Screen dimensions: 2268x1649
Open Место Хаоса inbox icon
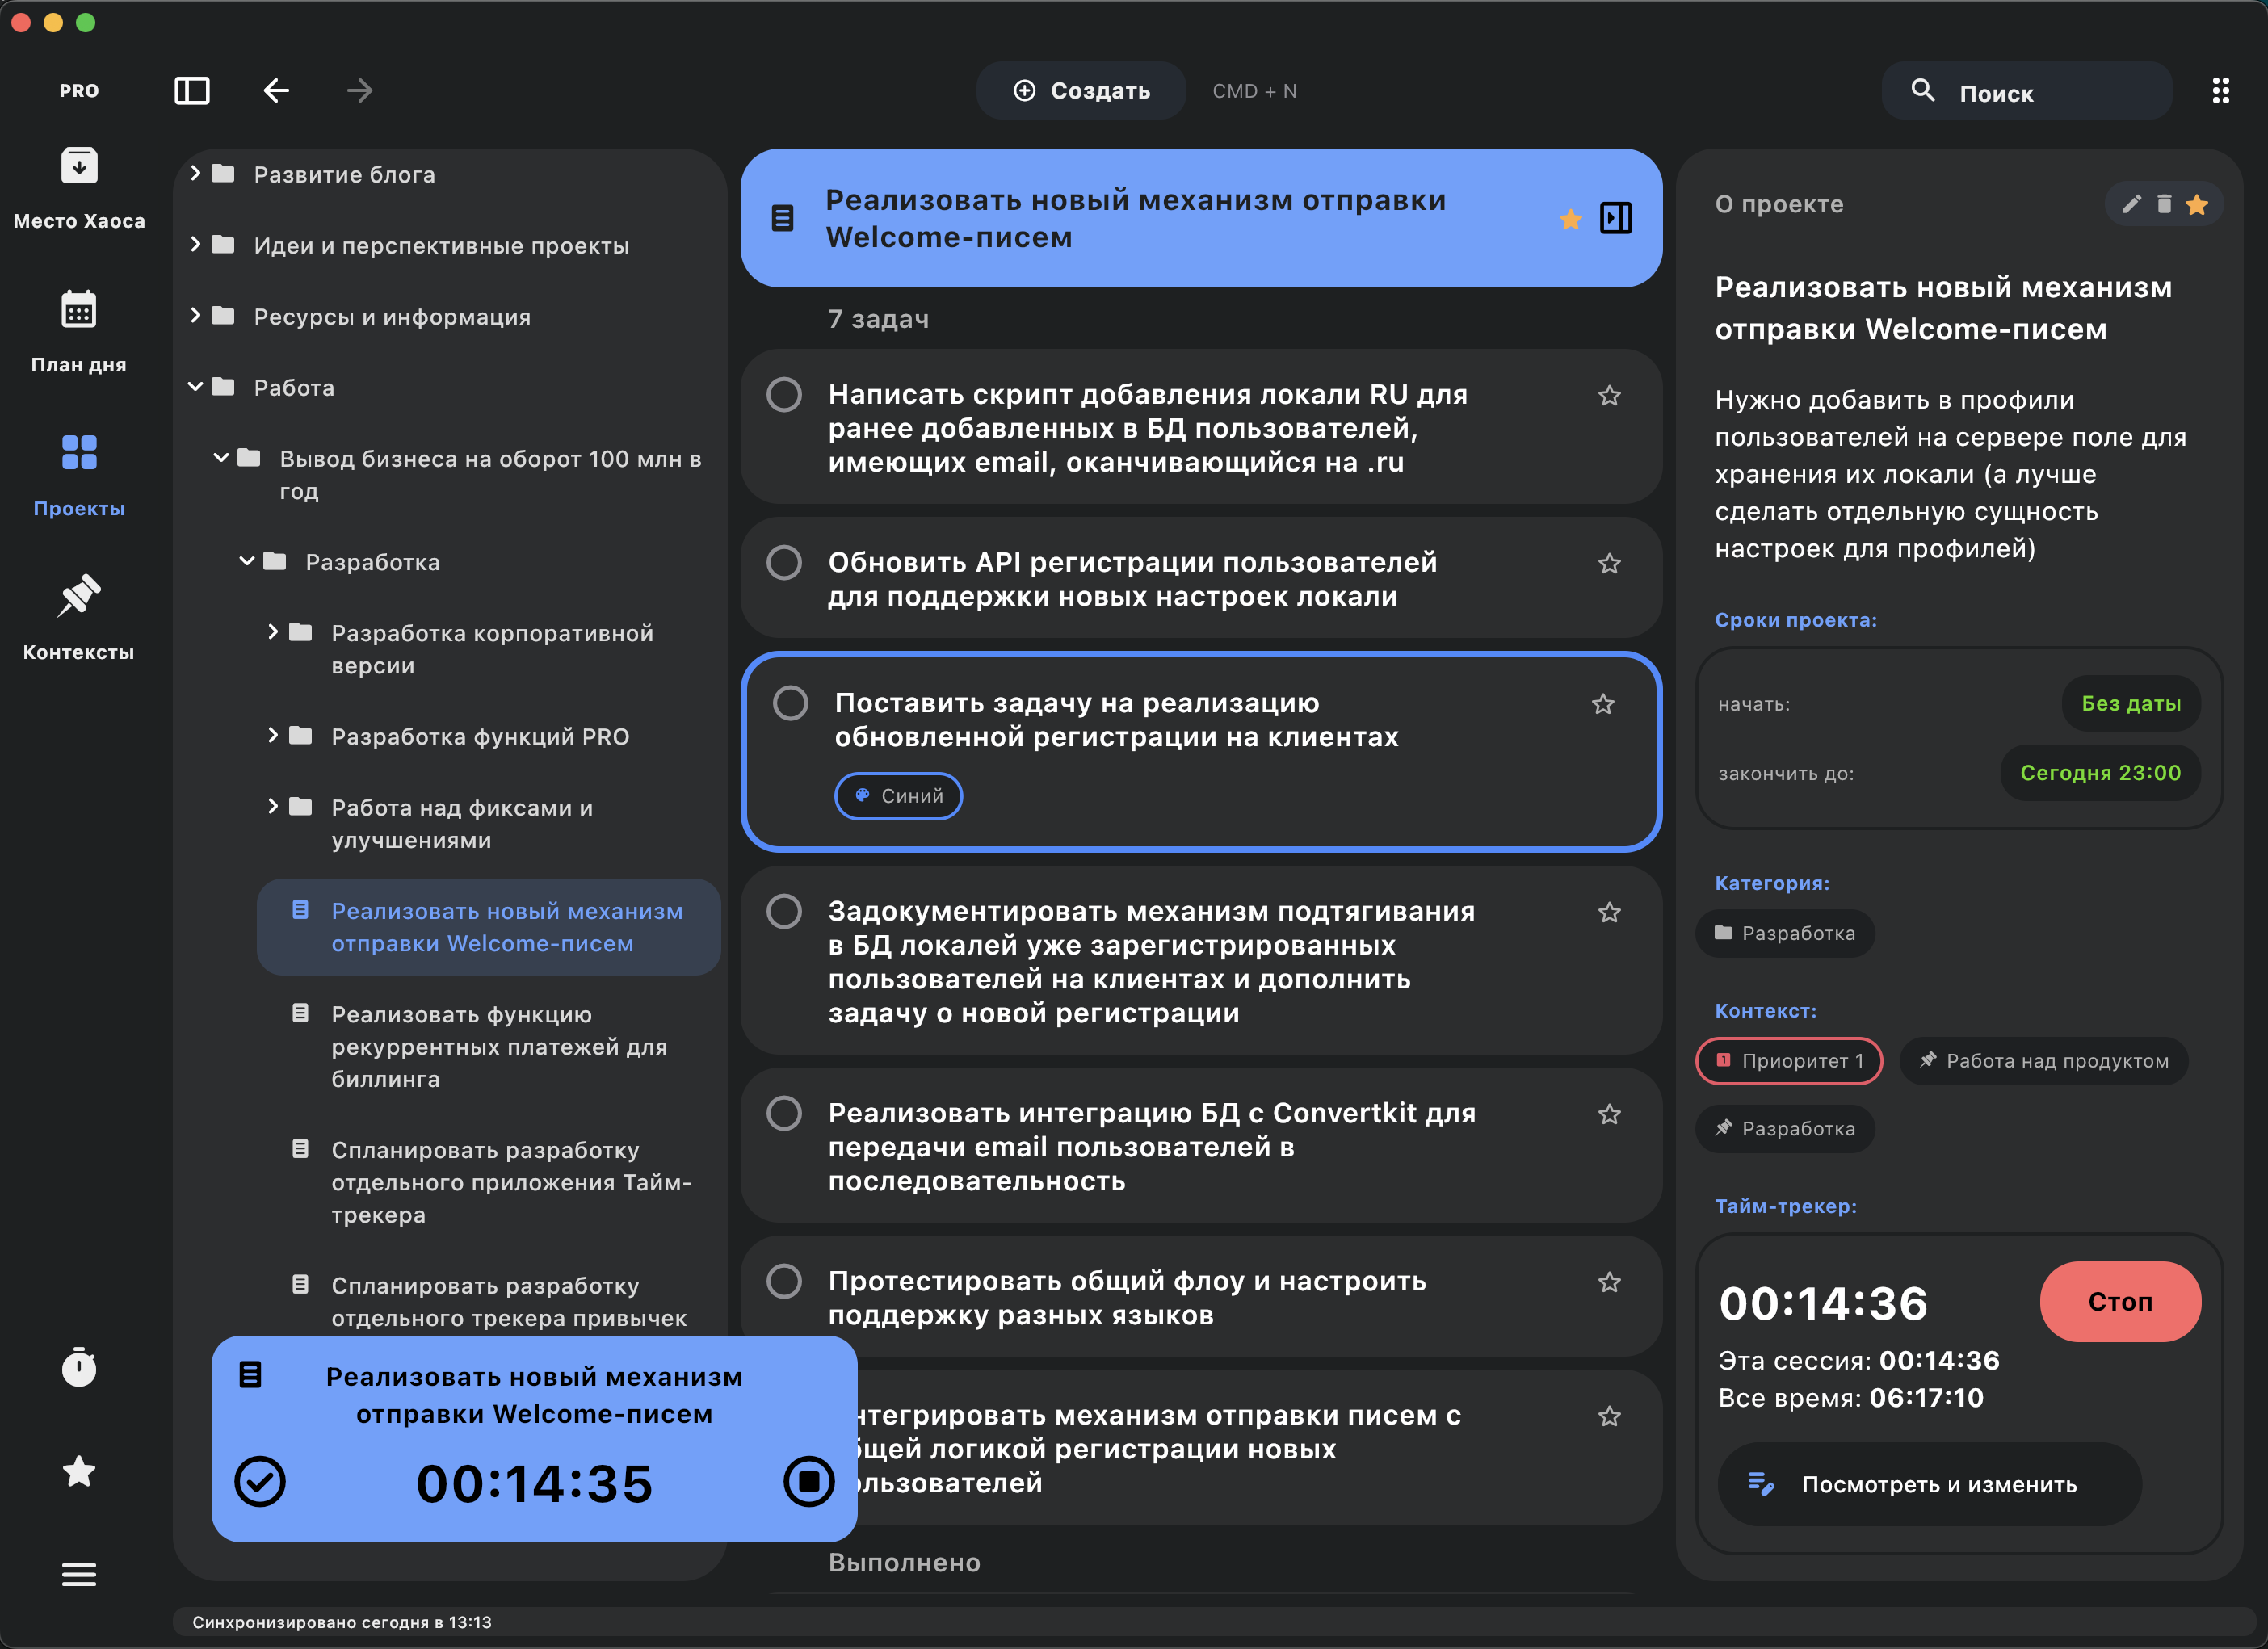(79, 166)
